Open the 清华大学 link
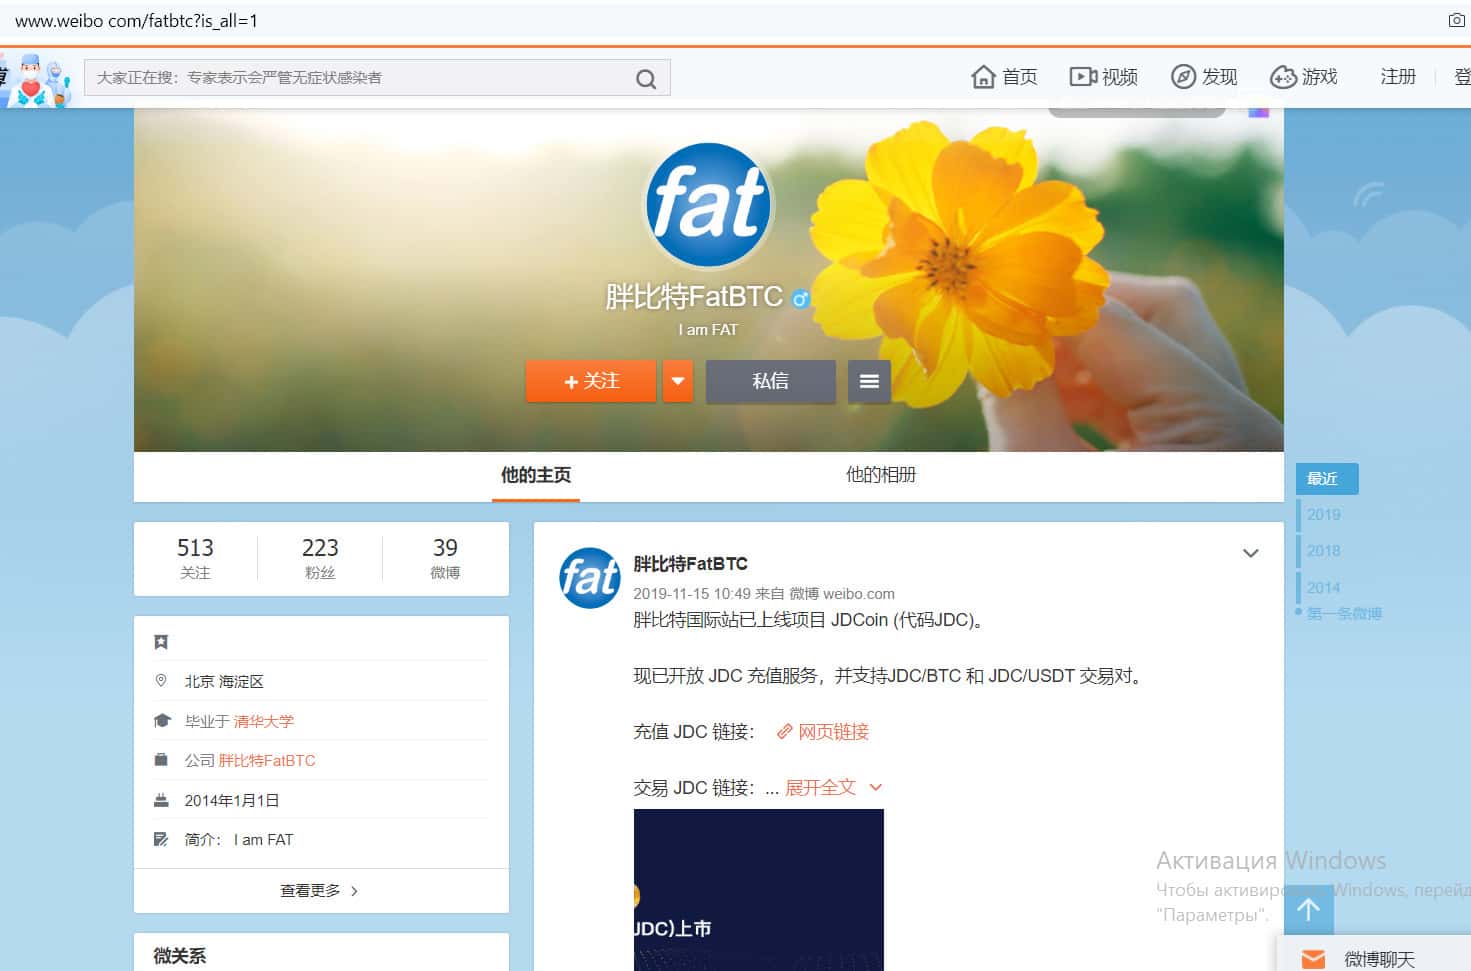The height and width of the screenshot is (971, 1471). (x=264, y=721)
